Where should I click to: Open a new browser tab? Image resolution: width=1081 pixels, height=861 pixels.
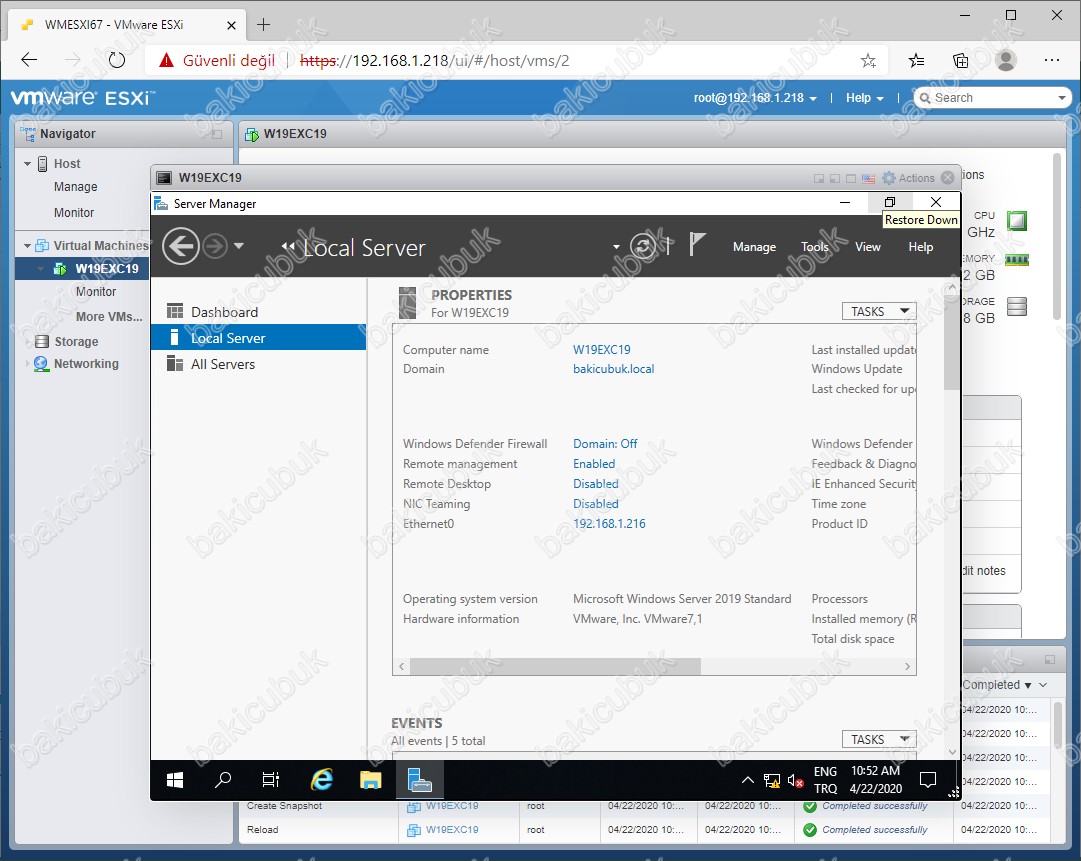pyautogui.click(x=263, y=25)
